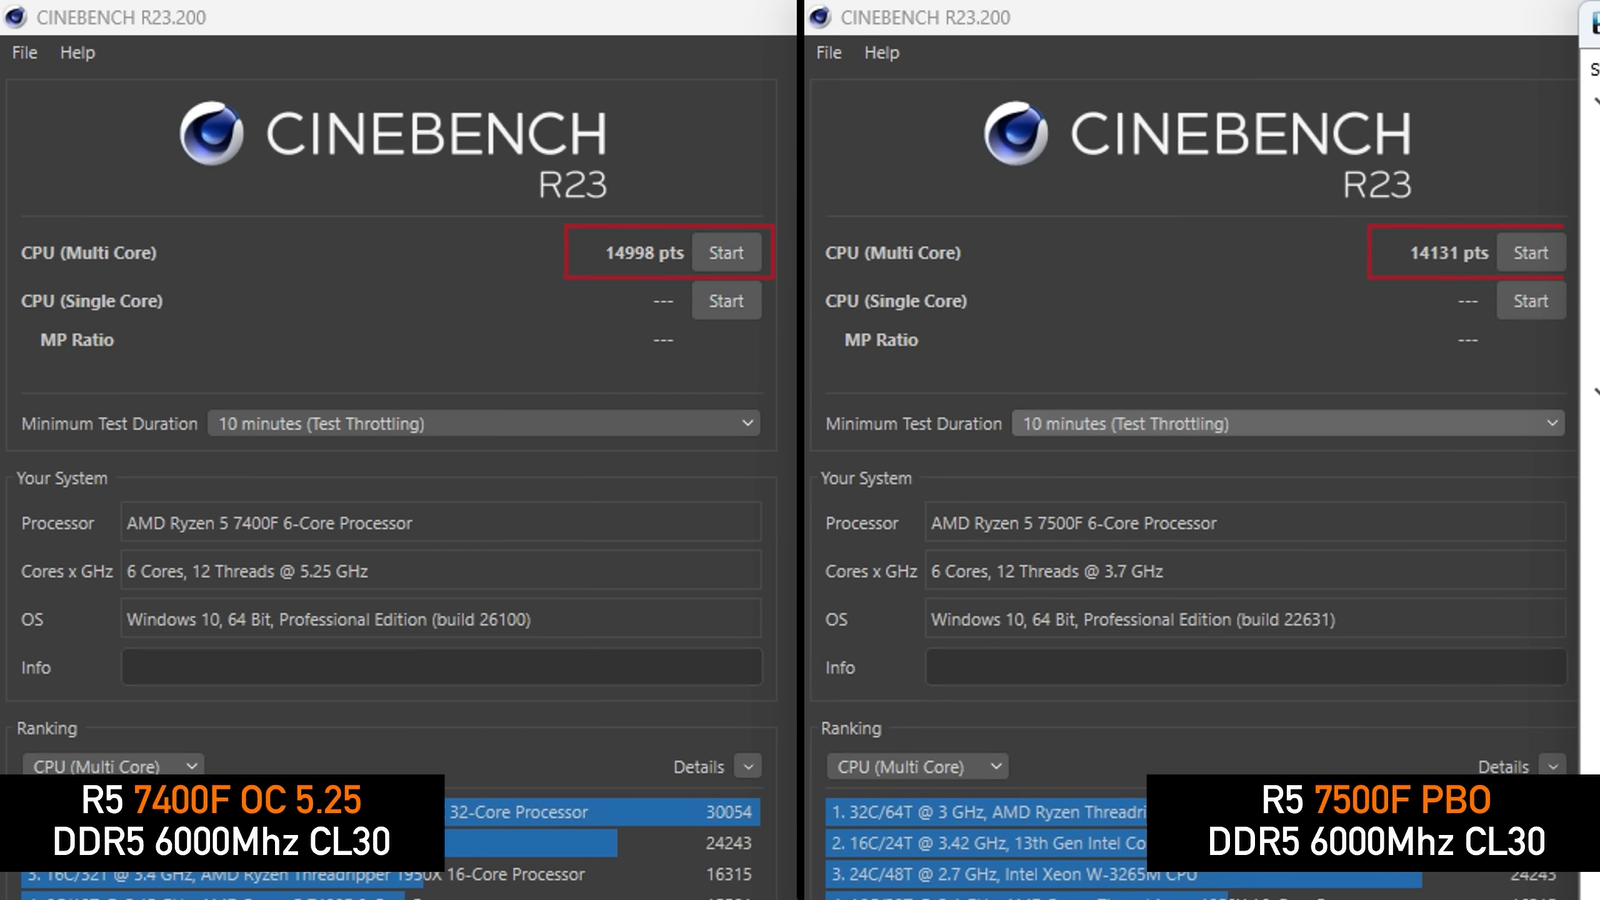Screen dimensions: 1600x900
Task: Start Multi Core test for the 7400F
Action: [726, 253]
